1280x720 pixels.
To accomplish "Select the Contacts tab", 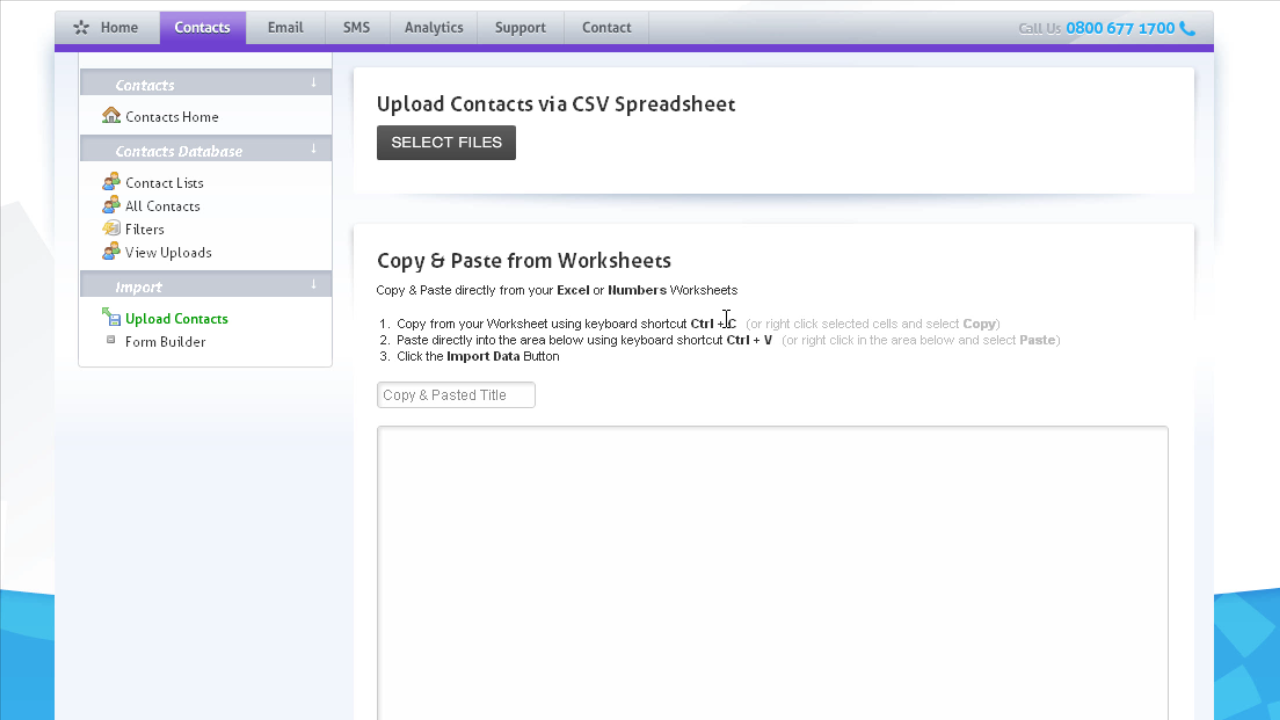I will coord(202,28).
